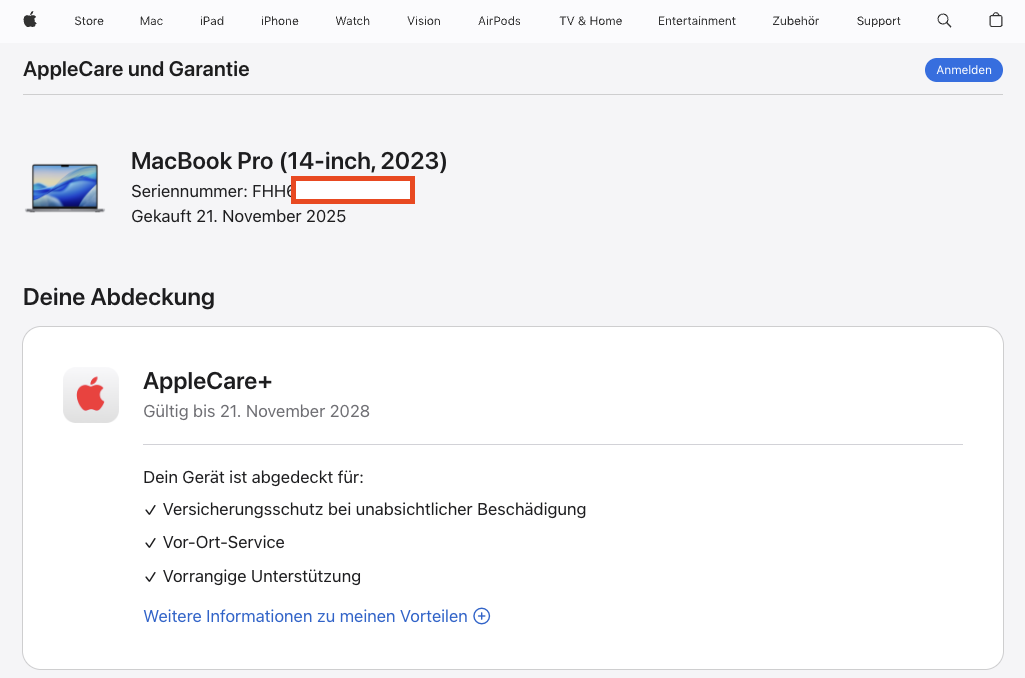Select iPhone in the top navigation
Image resolution: width=1025 pixels, height=678 pixels.
(280, 21)
